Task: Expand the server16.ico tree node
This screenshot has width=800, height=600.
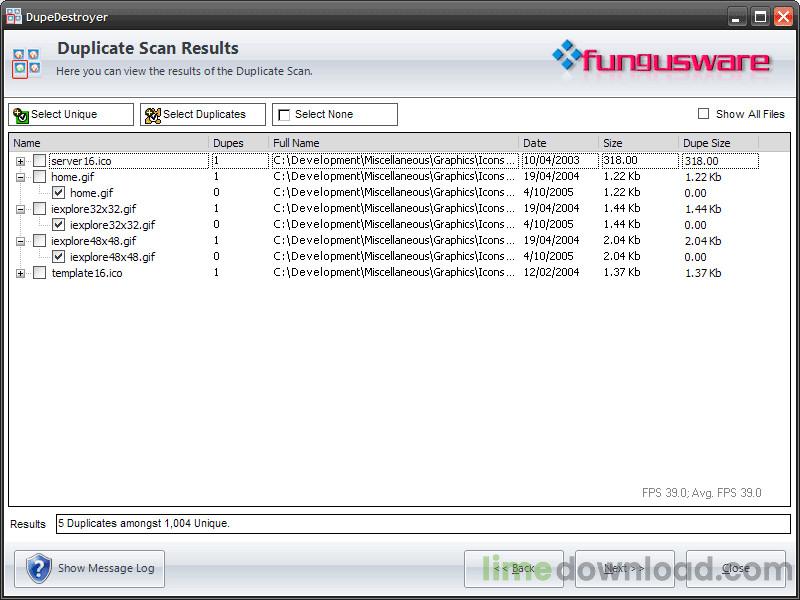Action: 20,161
